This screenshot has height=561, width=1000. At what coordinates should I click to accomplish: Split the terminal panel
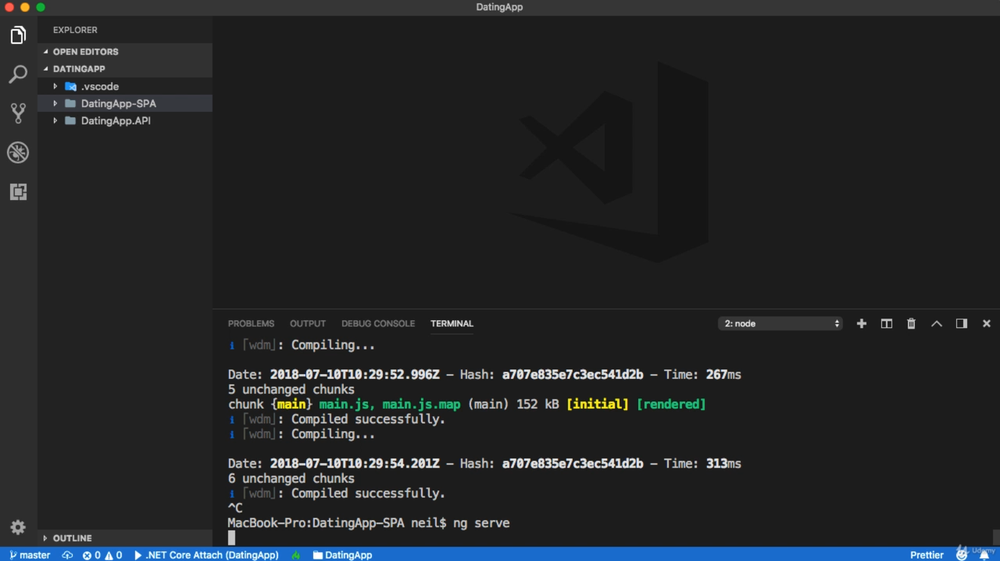(x=886, y=324)
